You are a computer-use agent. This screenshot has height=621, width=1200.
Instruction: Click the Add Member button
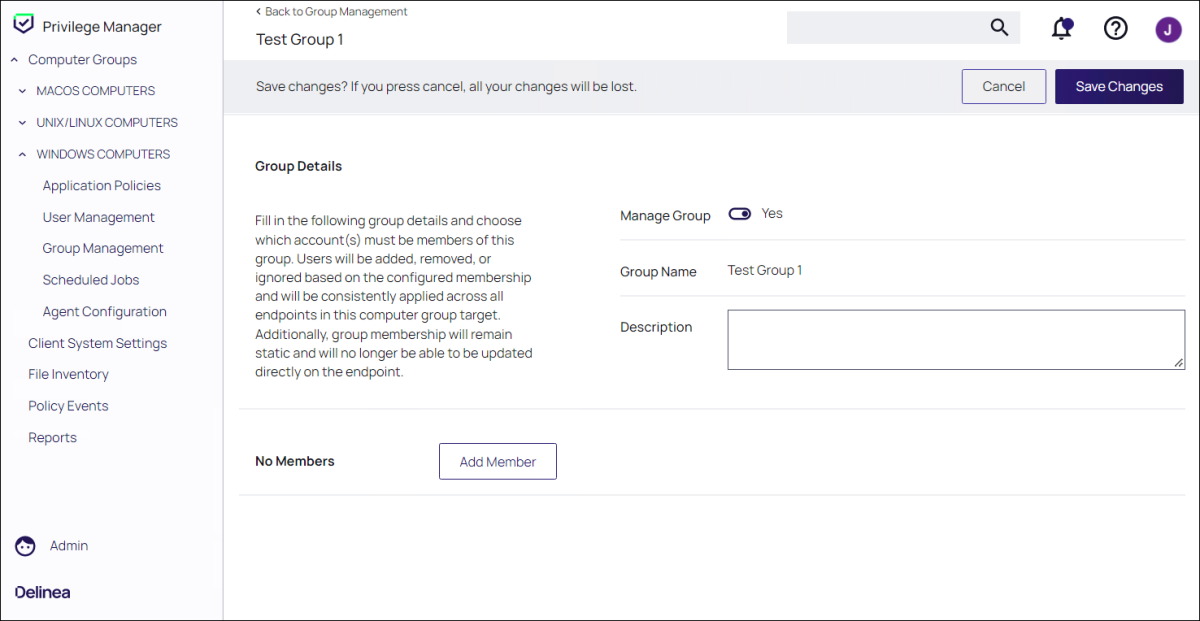[x=497, y=462]
